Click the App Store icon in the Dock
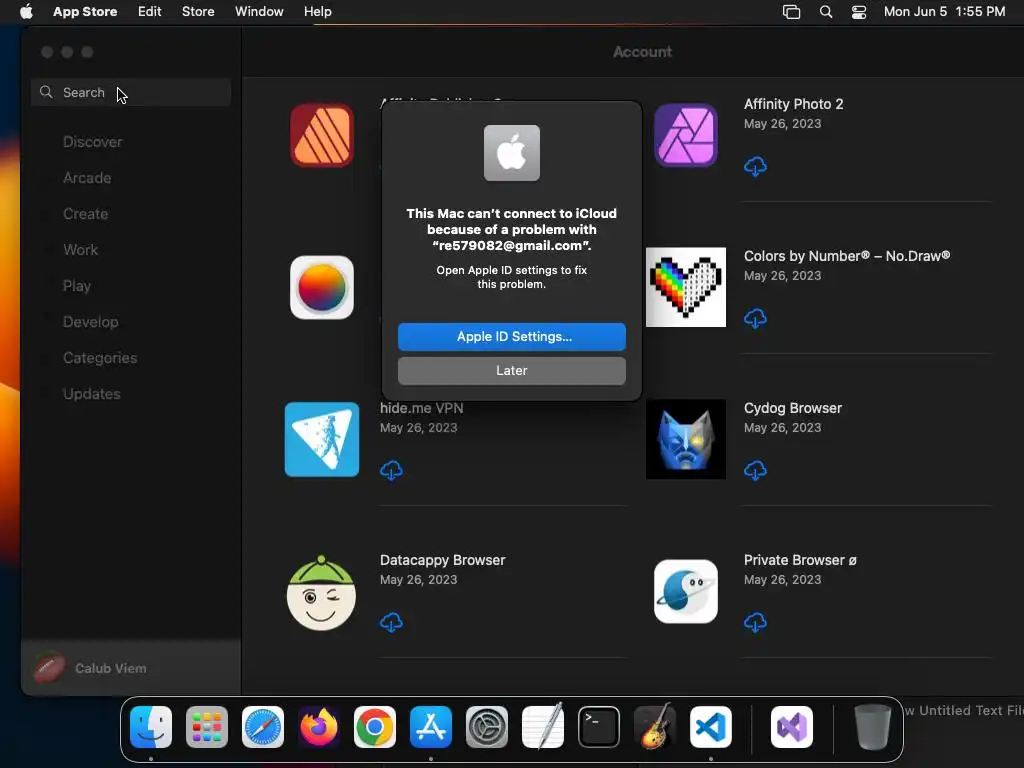The image size is (1024, 768). click(431, 727)
